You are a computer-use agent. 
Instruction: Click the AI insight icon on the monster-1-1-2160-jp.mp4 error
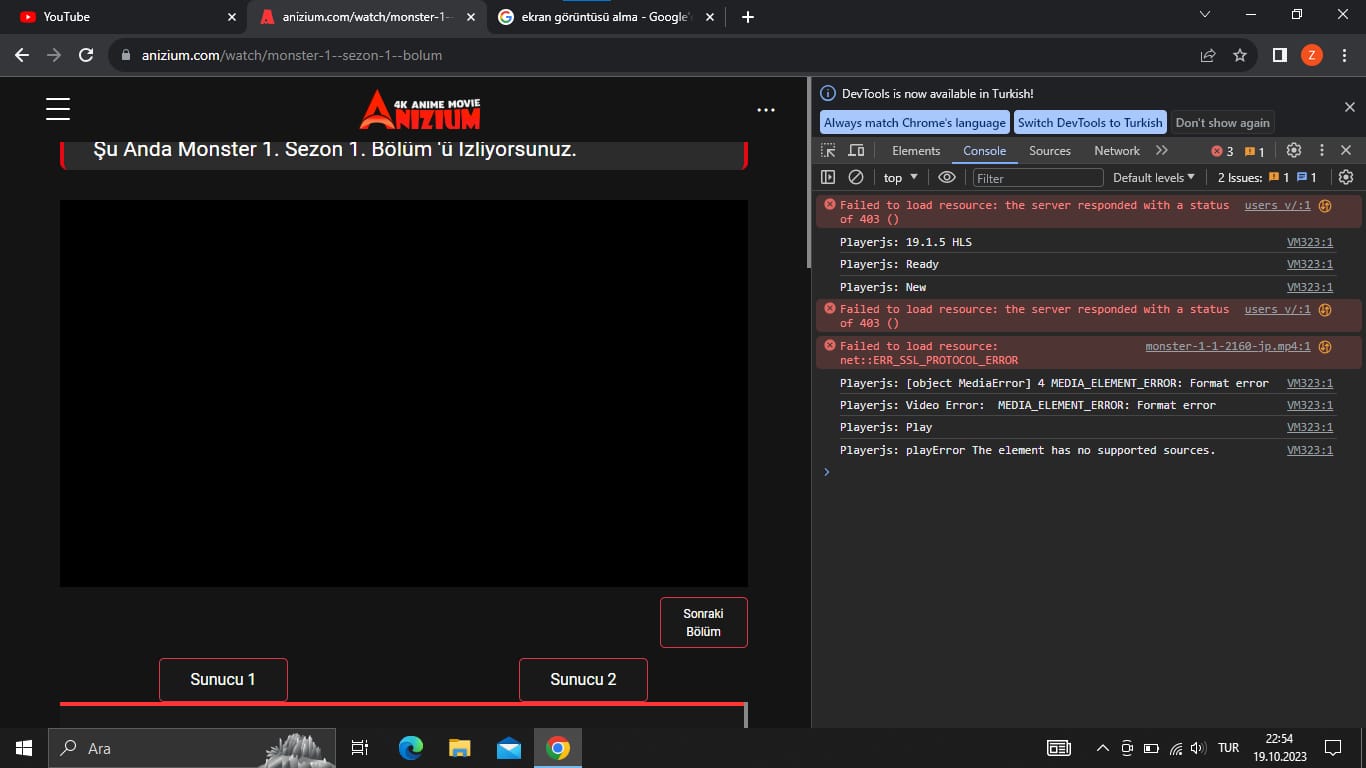point(1325,347)
